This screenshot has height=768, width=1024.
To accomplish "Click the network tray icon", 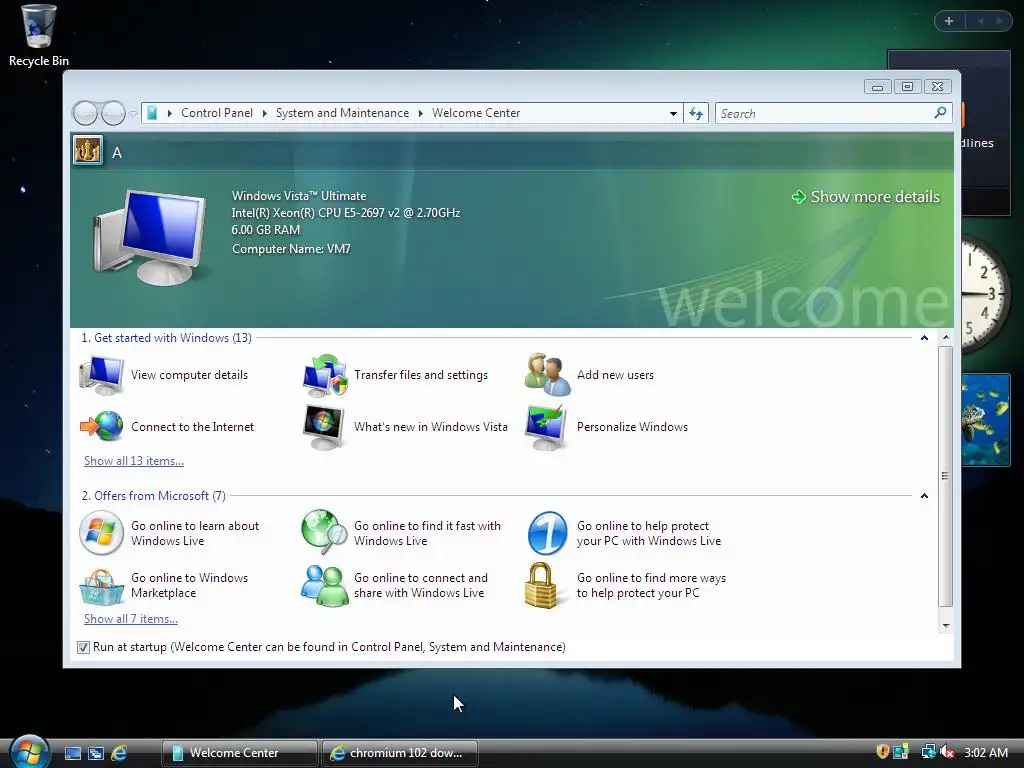I will [927, 752].
